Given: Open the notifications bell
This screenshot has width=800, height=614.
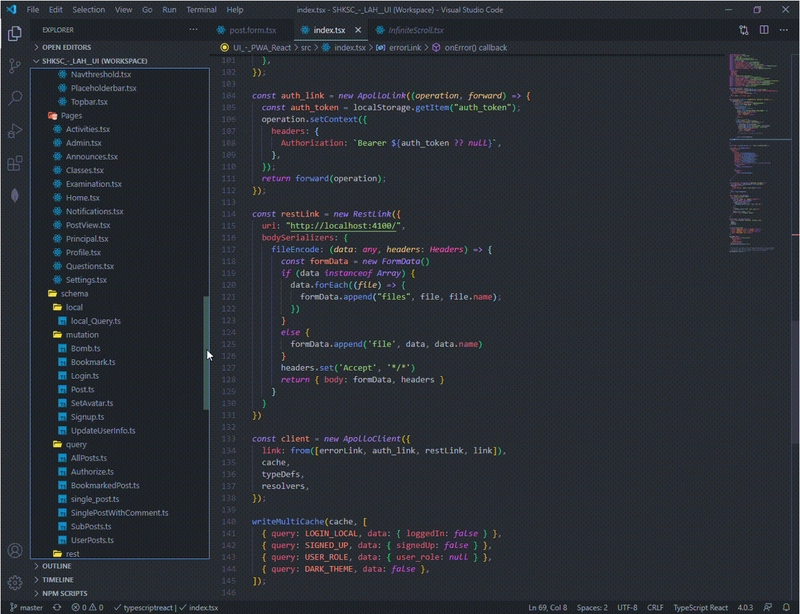Looking at the screenshot, I should tap(786, 607).
